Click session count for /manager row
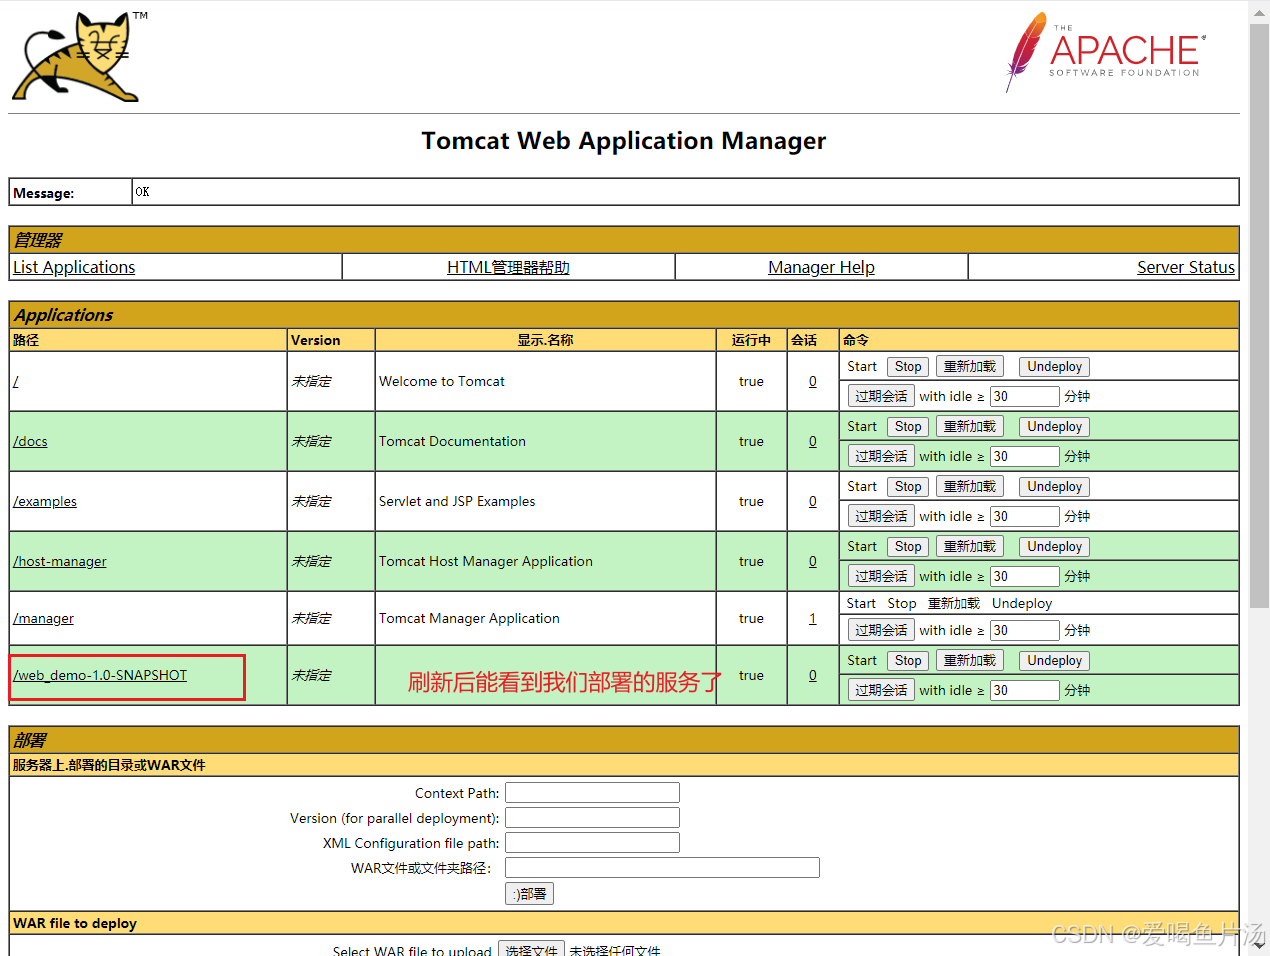The image size is (1270, 956). (x=812, y=618)
